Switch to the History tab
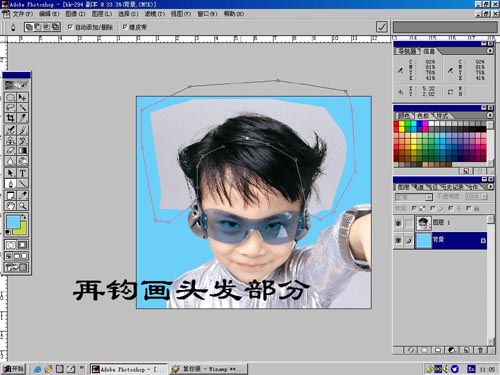 (453, 187)
